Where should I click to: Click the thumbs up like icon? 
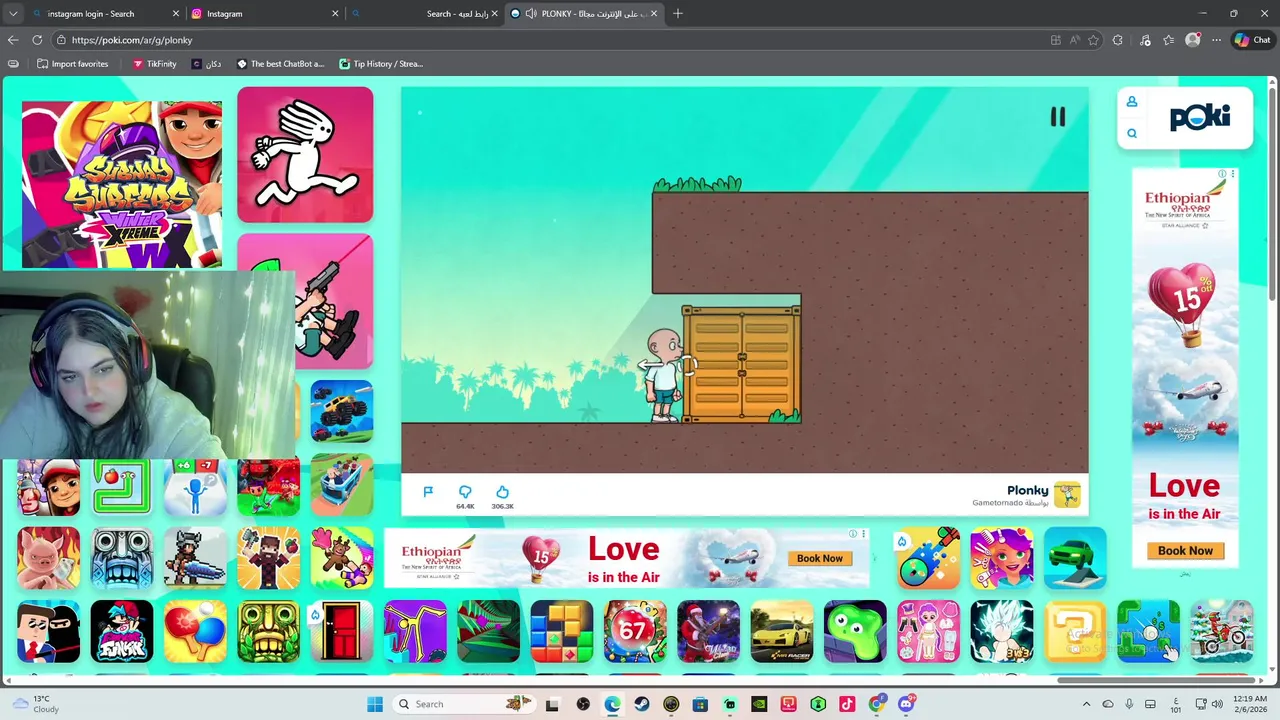(502, 492)
